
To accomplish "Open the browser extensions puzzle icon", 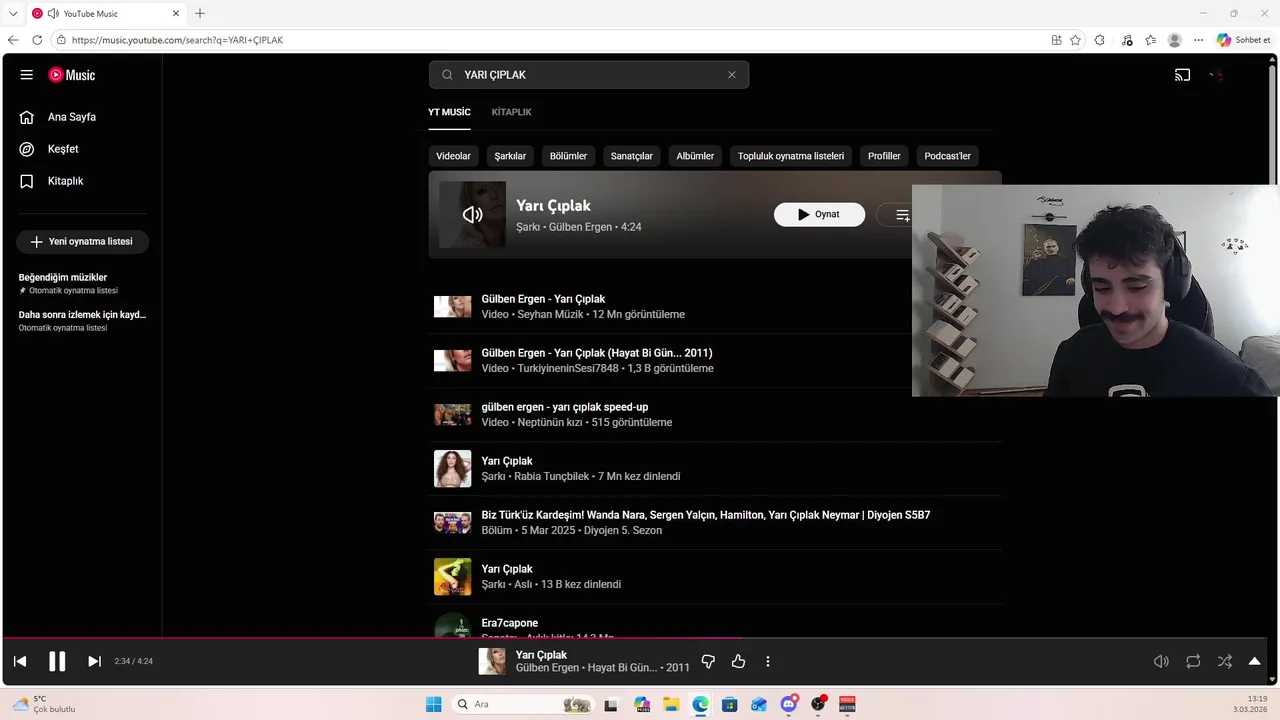I will pos(1100,40).
